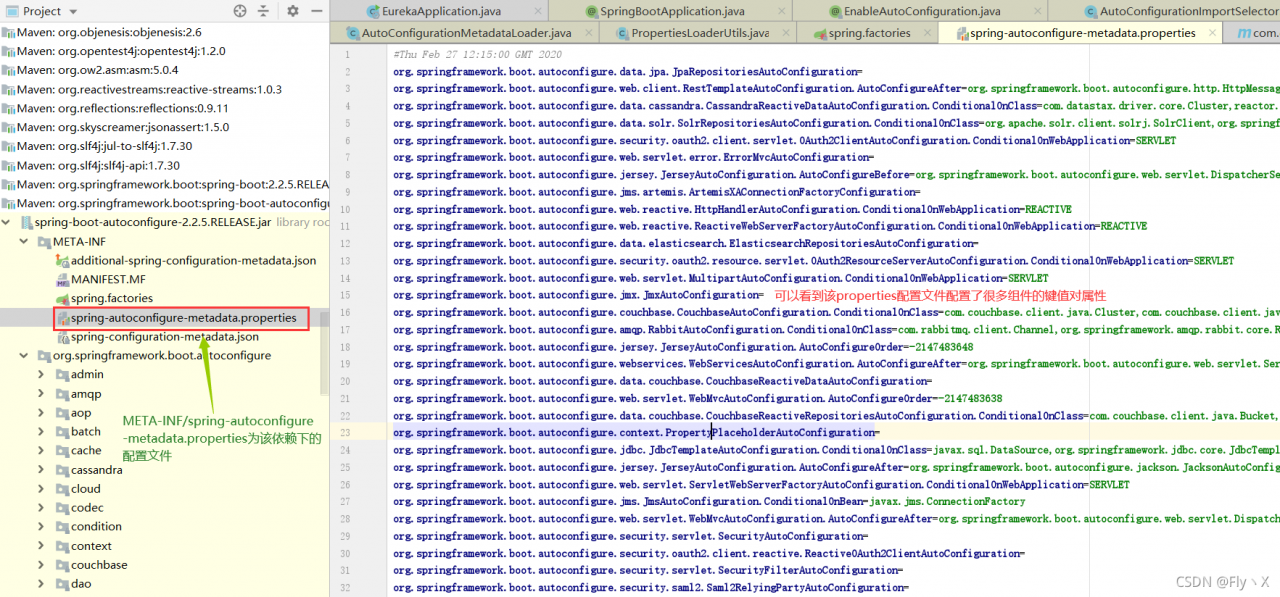Close the EnableAutoConfiguration.java tab

pyautogui.click(x=1039, y=11)
